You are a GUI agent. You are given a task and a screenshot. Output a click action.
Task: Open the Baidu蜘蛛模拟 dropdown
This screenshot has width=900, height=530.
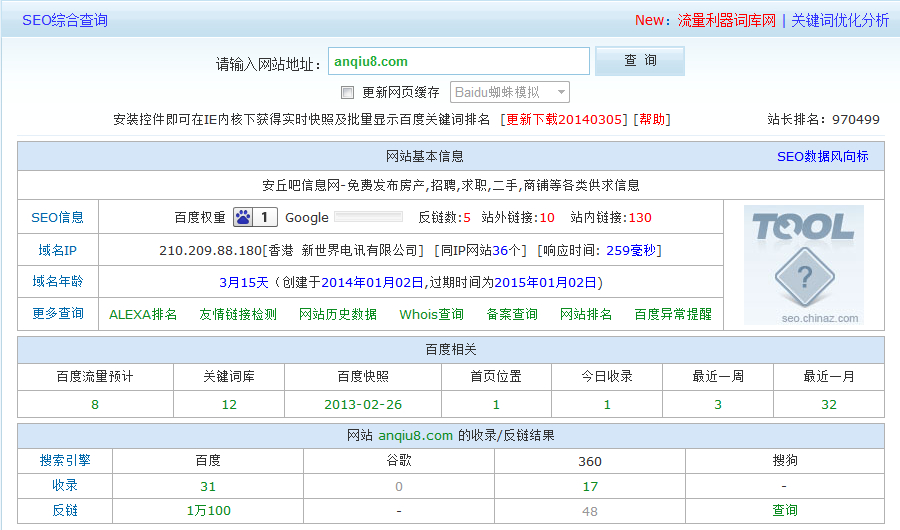510,92
